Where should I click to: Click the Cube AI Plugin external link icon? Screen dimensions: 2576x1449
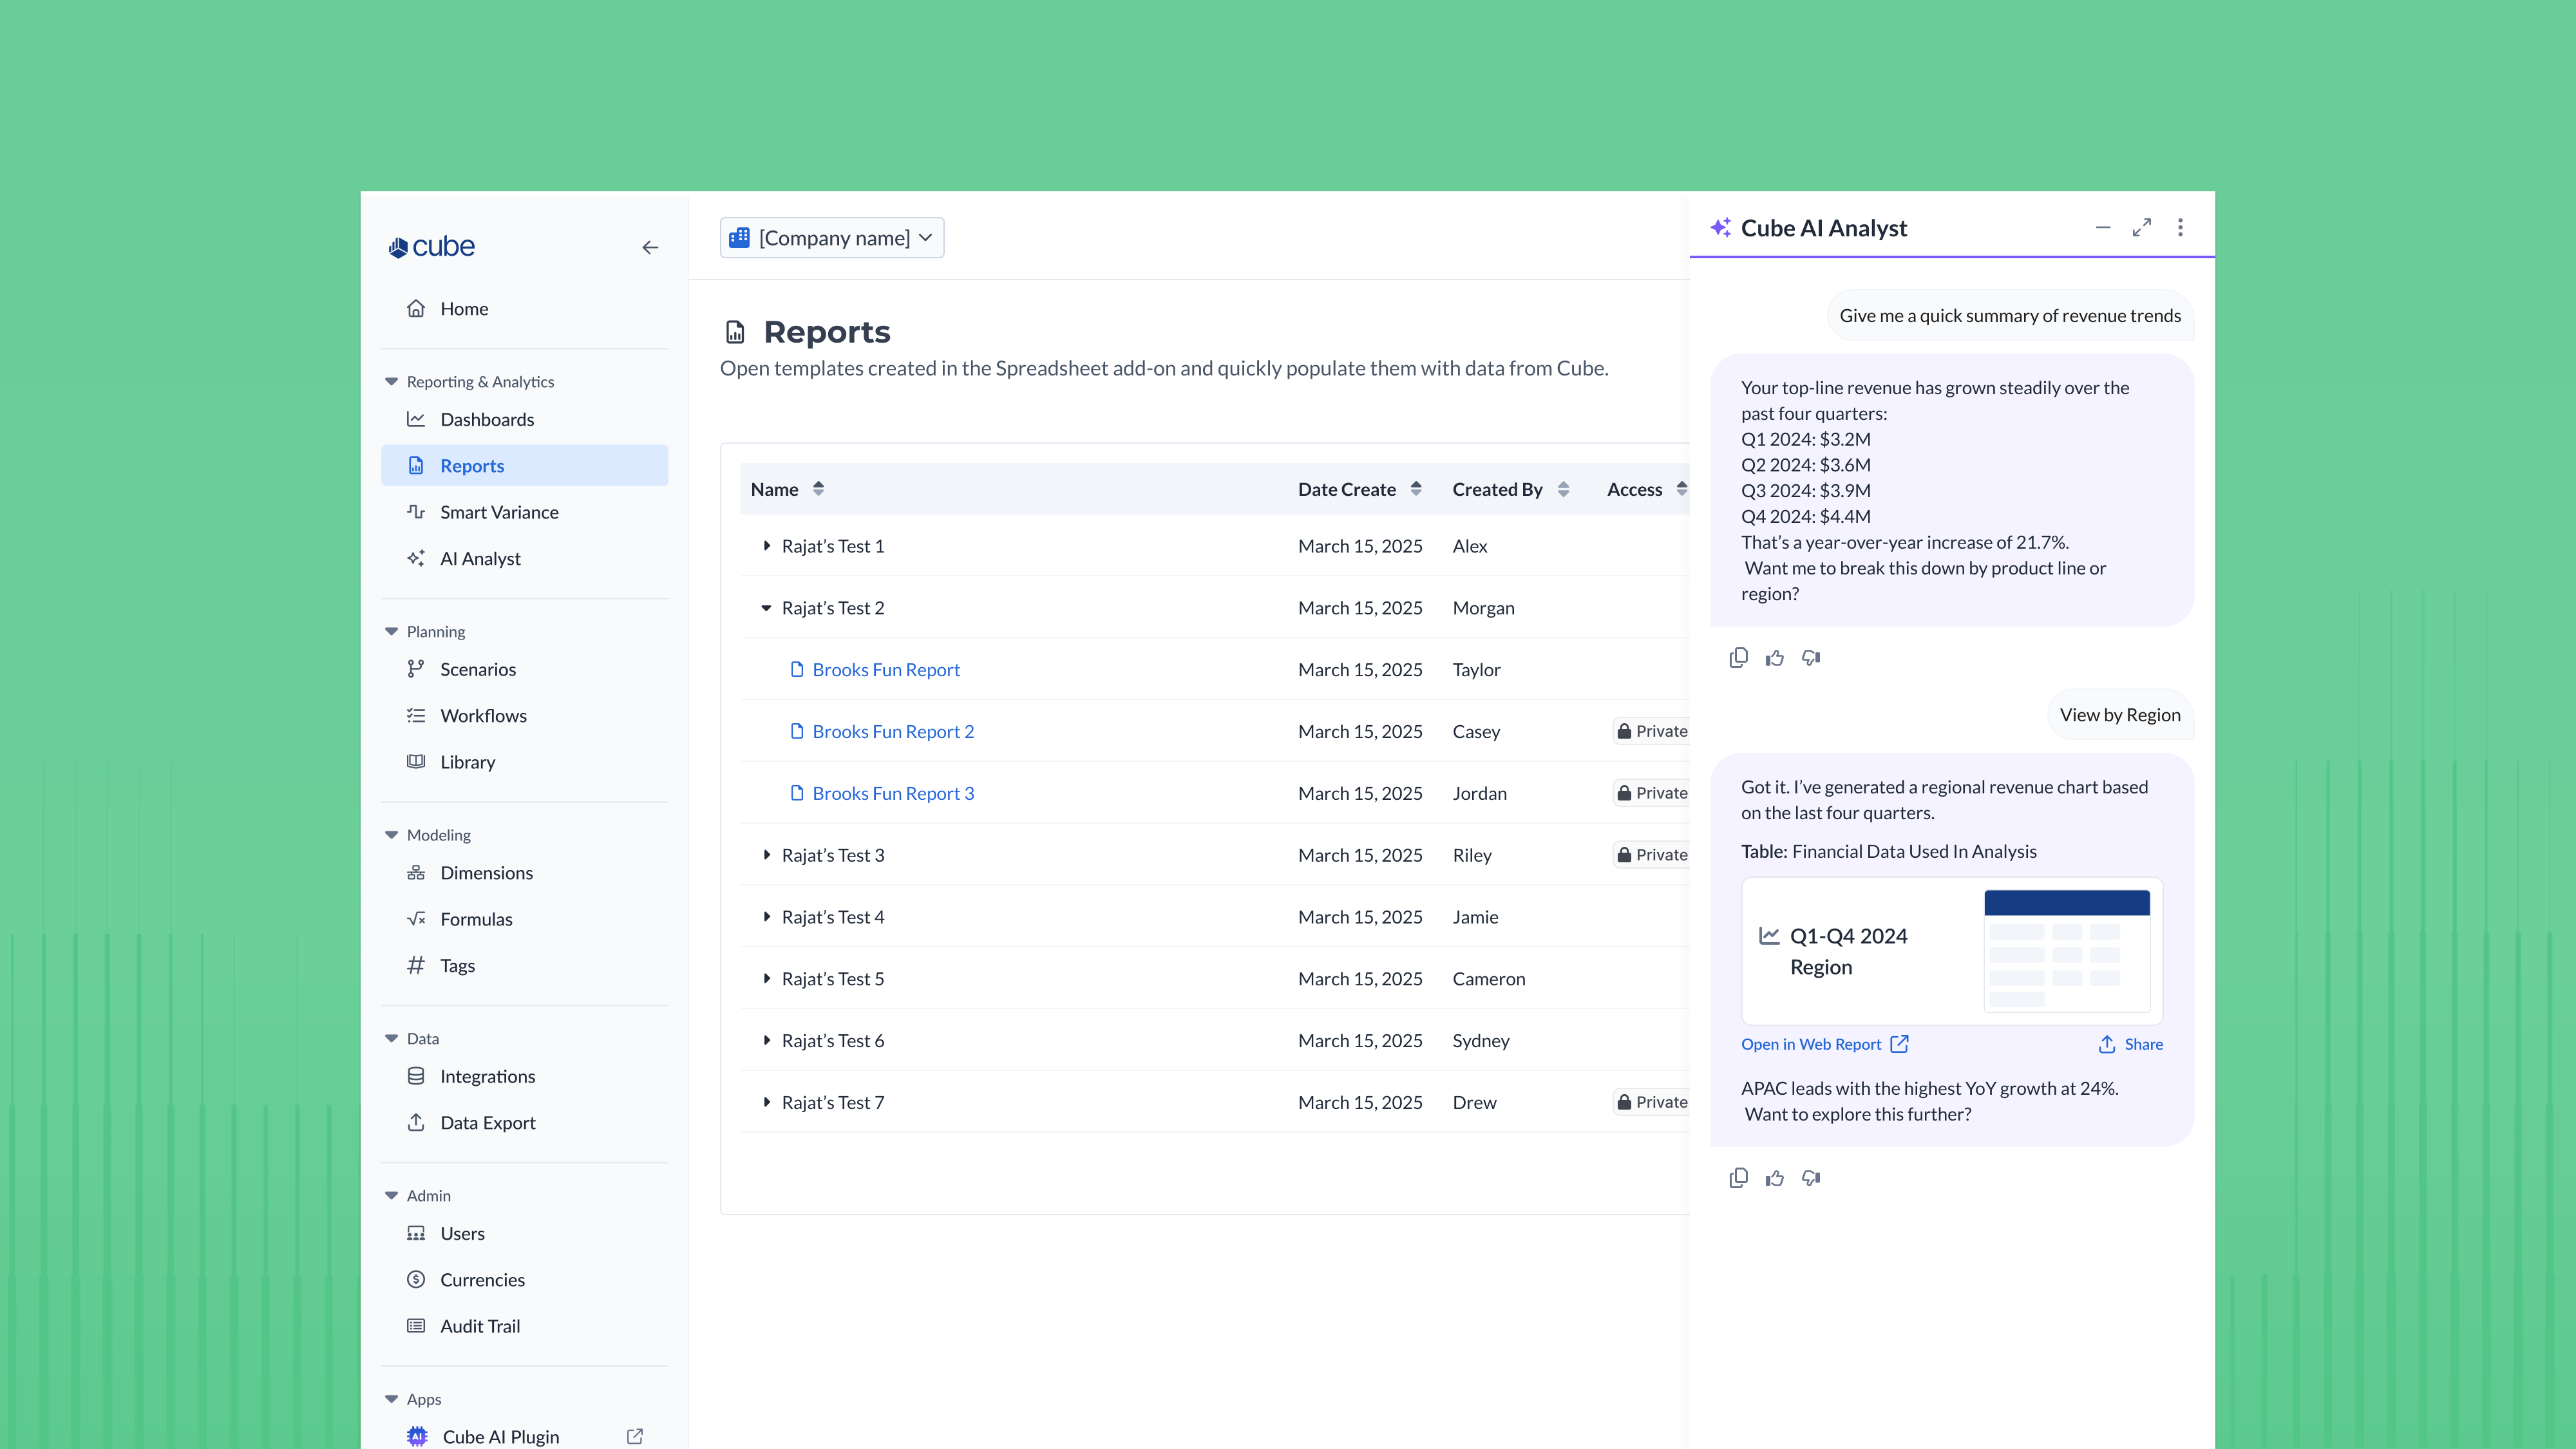[634, 1436]
